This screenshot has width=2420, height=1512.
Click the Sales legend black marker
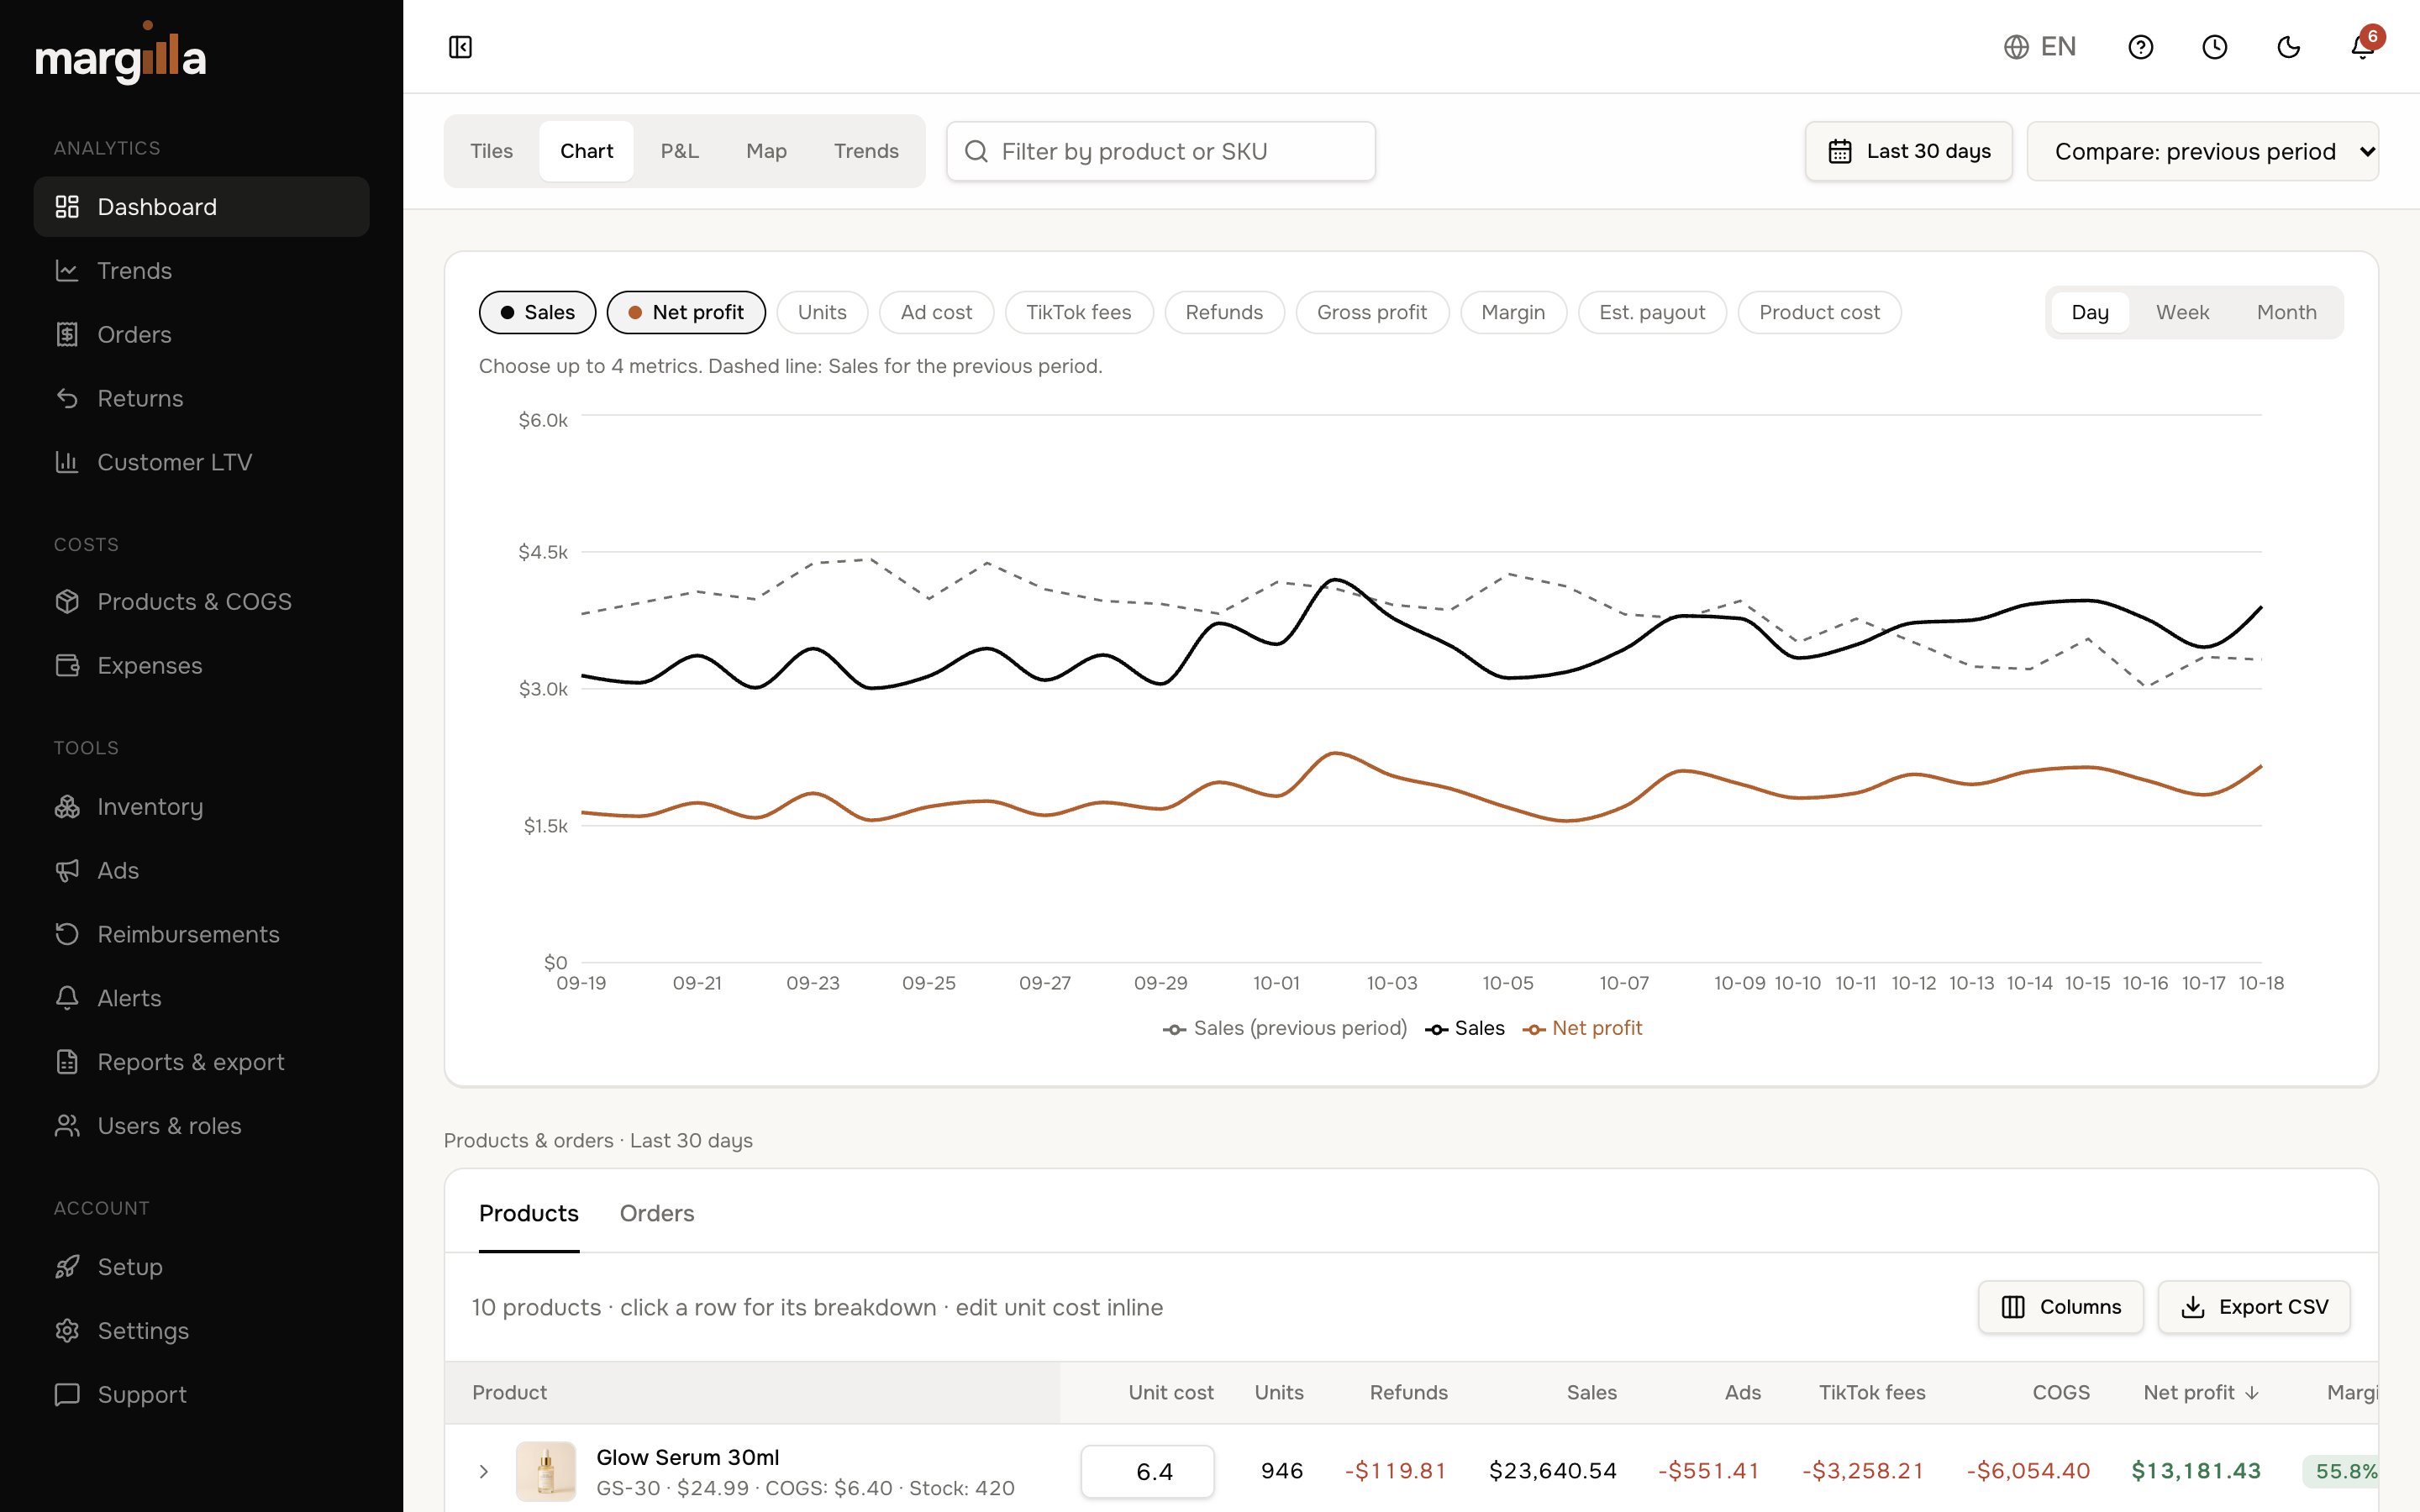(x=1437, y=1029)
